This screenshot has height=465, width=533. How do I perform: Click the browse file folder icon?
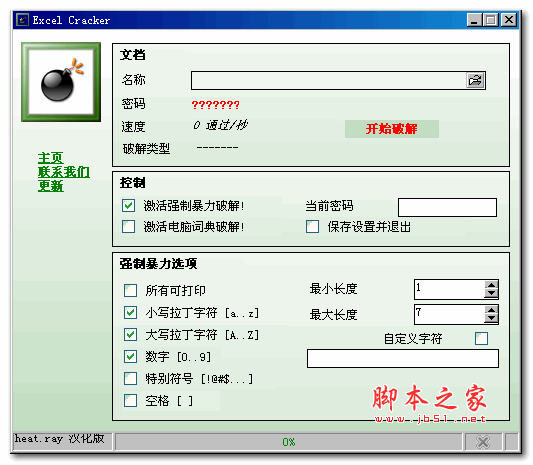tap(475, 81)
